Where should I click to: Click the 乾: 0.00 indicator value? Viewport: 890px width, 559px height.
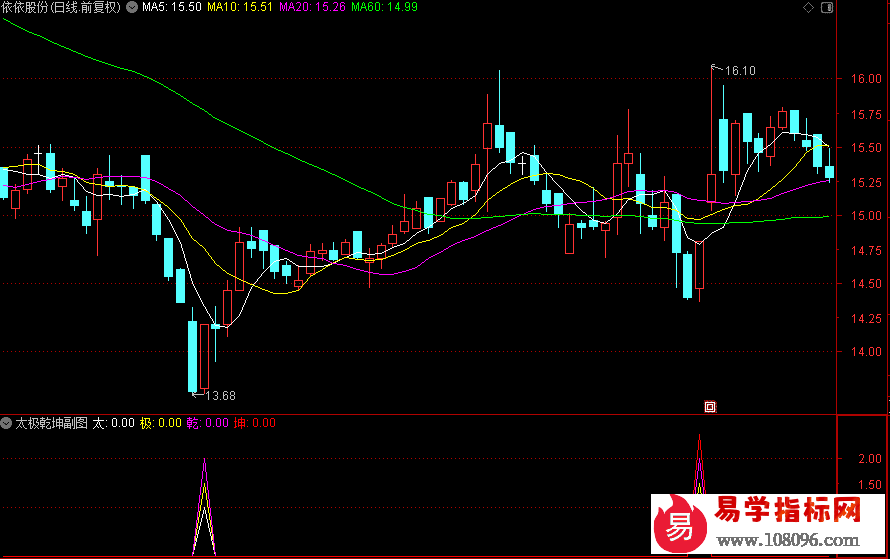[x=208, y=423]
